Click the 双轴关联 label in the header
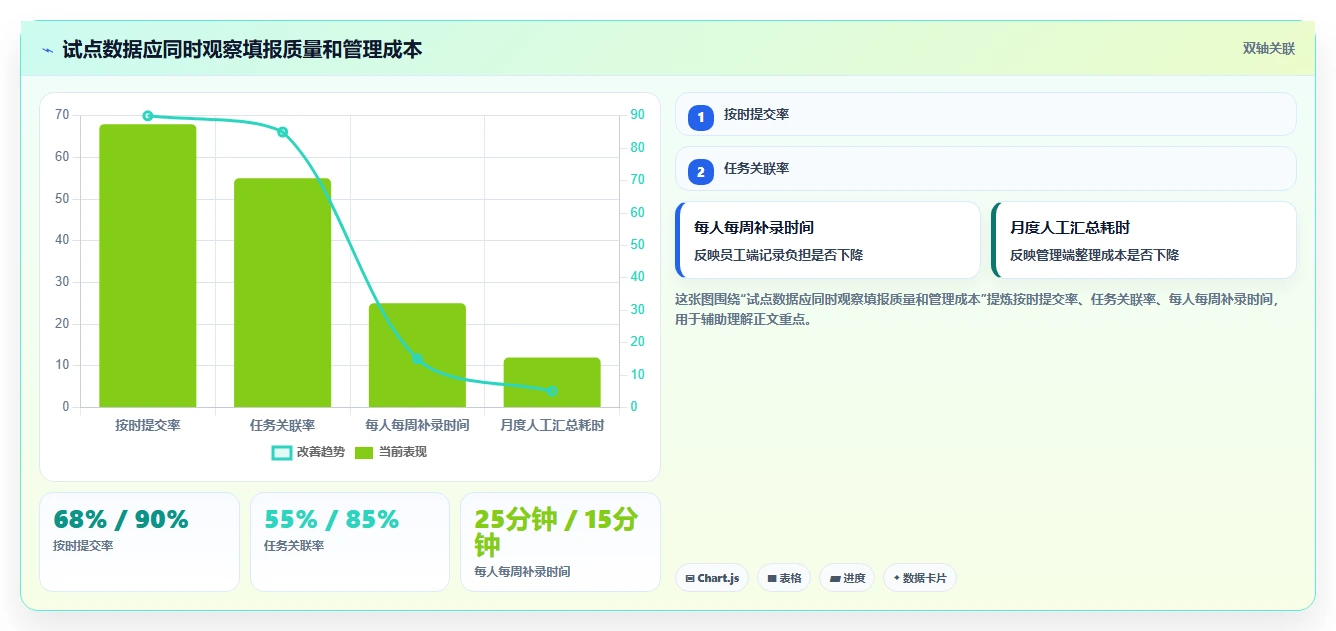 (1269, 49)
